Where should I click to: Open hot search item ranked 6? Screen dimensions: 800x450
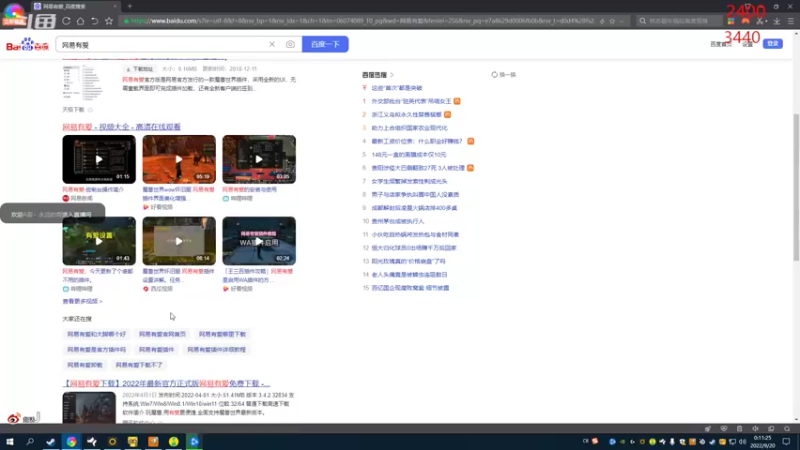click(x=418, y=167)
